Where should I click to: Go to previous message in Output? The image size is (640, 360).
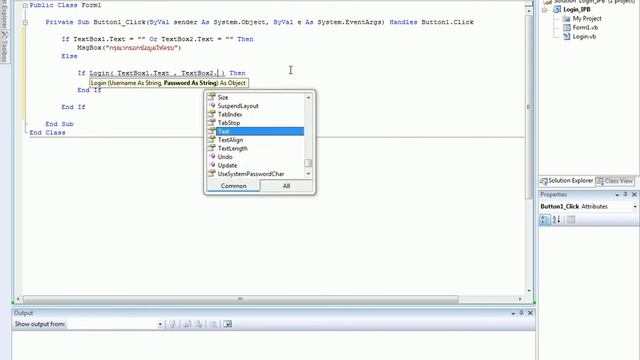click(x=187, y=324)
